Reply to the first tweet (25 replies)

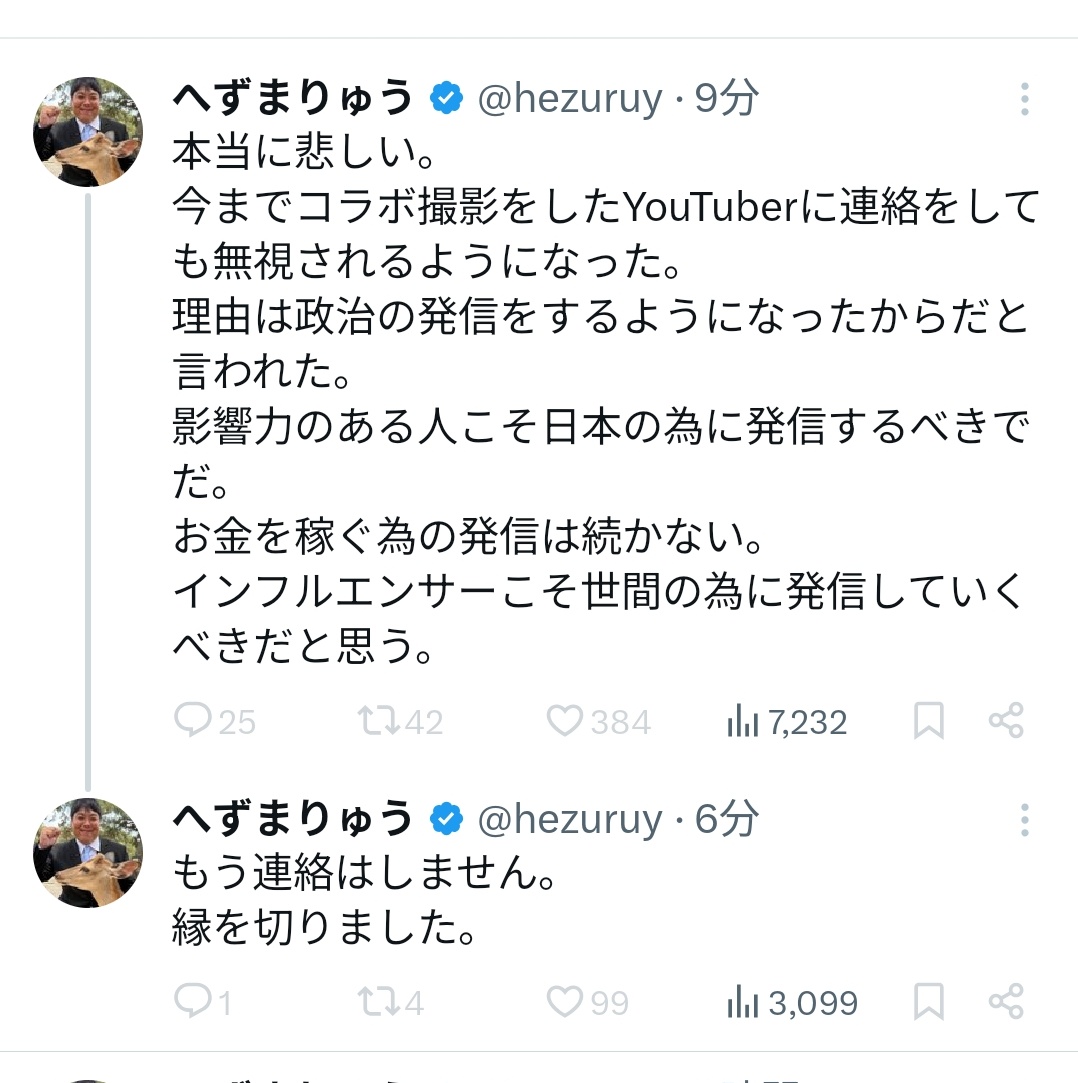pos(191,721)
